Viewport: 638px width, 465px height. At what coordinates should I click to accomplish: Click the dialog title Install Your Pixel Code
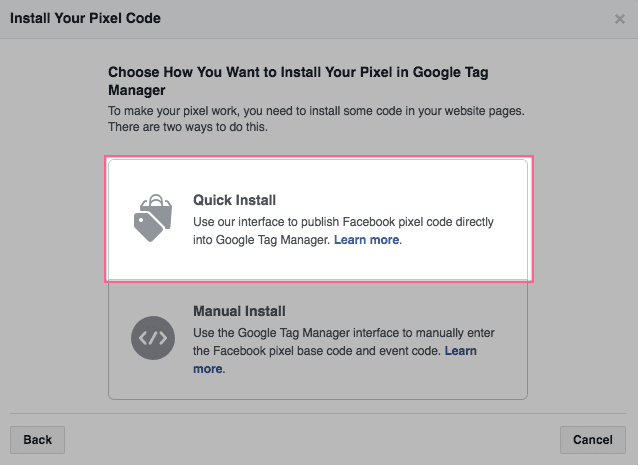point(85,18)
